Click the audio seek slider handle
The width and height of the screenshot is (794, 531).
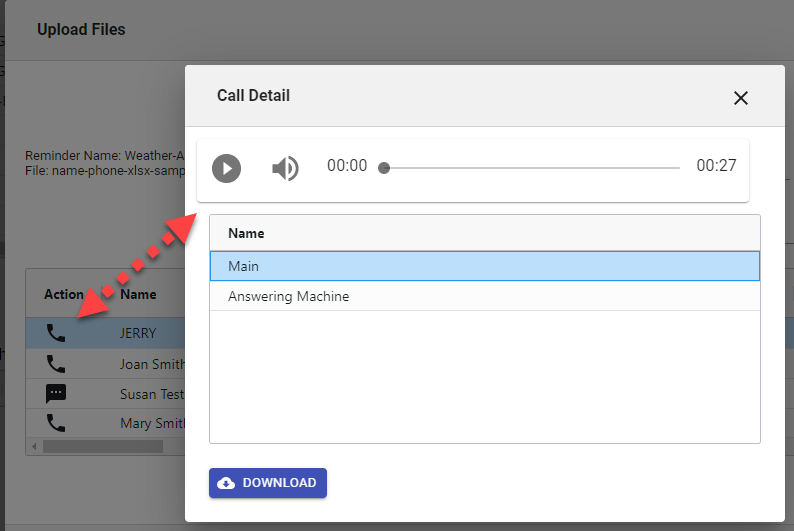tap(384, 168)
